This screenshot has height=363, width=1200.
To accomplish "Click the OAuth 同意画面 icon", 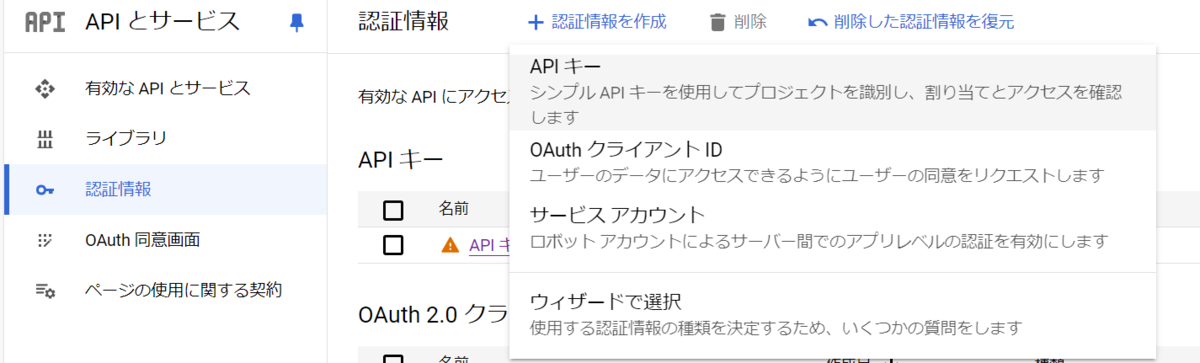I will point(44,240).
